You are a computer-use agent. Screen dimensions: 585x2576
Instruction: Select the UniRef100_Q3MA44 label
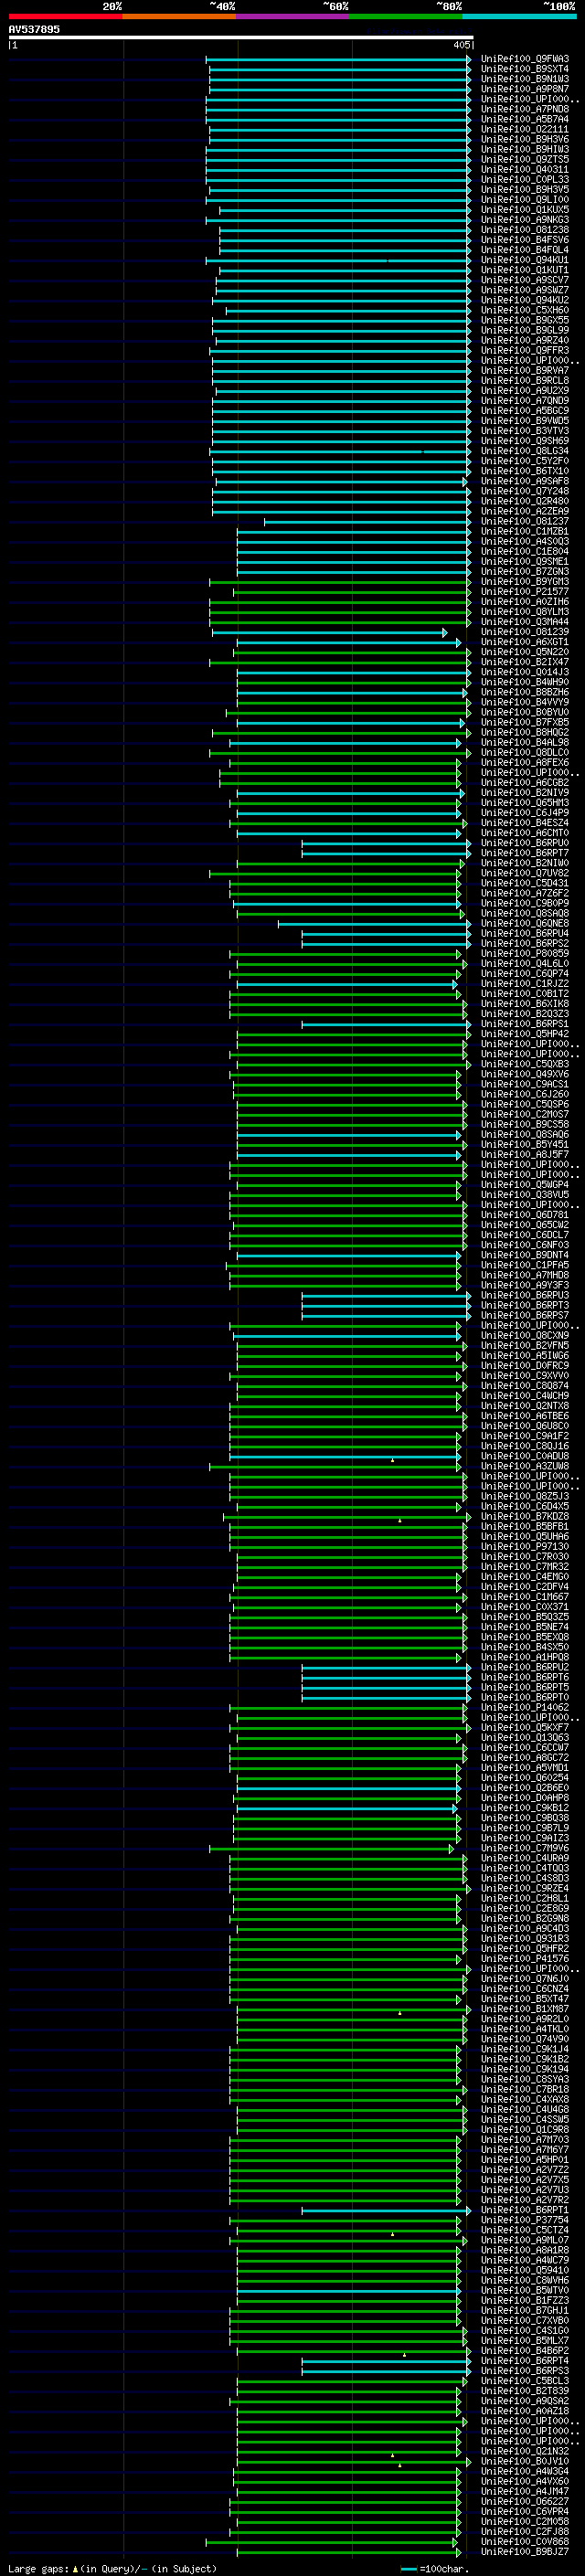click(x=525, y=621)
